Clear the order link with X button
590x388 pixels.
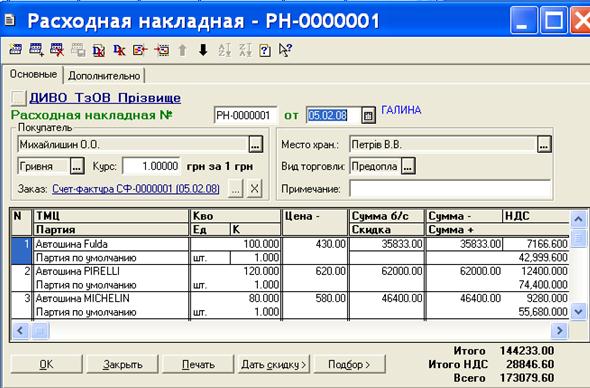pyautogui.click(x=255, y=189)
